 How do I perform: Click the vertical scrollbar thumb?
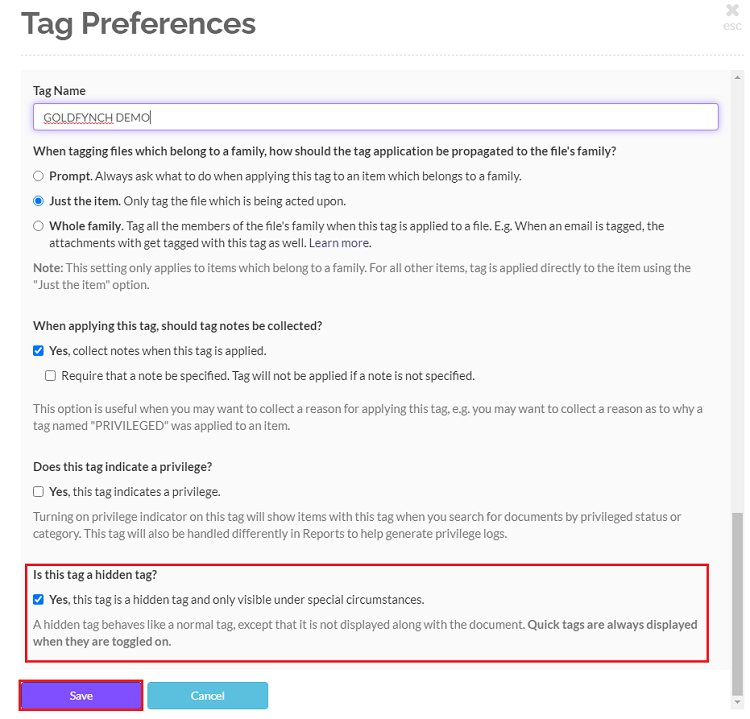pos(738,600)
